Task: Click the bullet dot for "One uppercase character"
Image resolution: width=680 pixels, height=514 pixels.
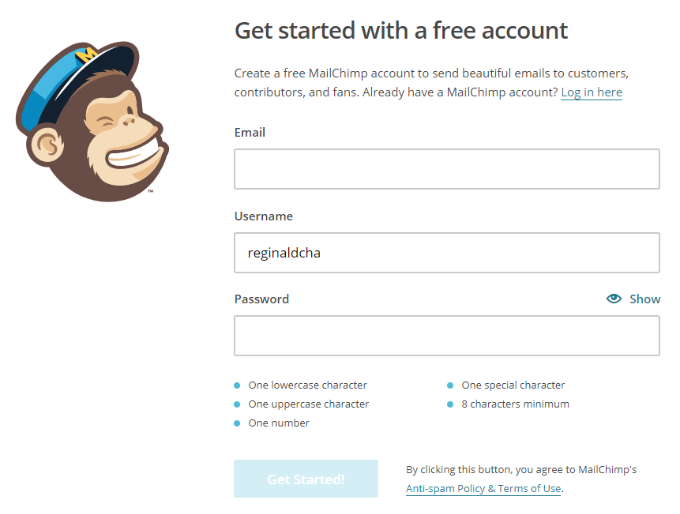Action: pyautogui.click(x=237, y=404)
